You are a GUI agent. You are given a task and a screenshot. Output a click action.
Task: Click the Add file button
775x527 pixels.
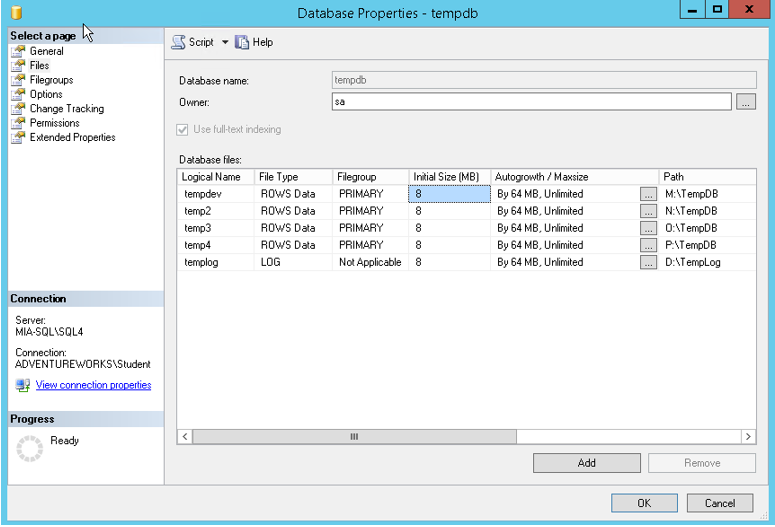[x=586, y=463]
